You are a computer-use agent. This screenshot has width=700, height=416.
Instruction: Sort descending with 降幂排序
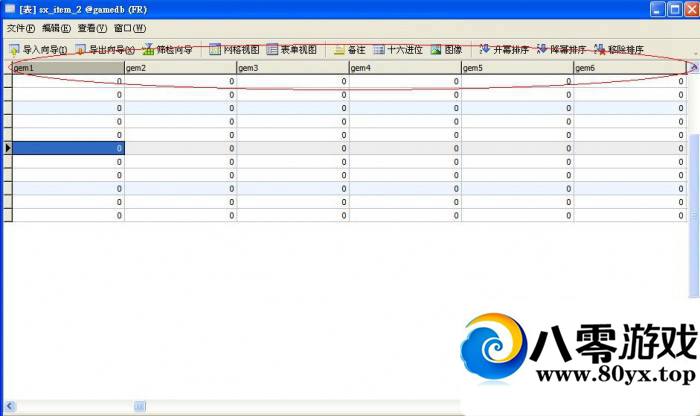pos(542,49)
